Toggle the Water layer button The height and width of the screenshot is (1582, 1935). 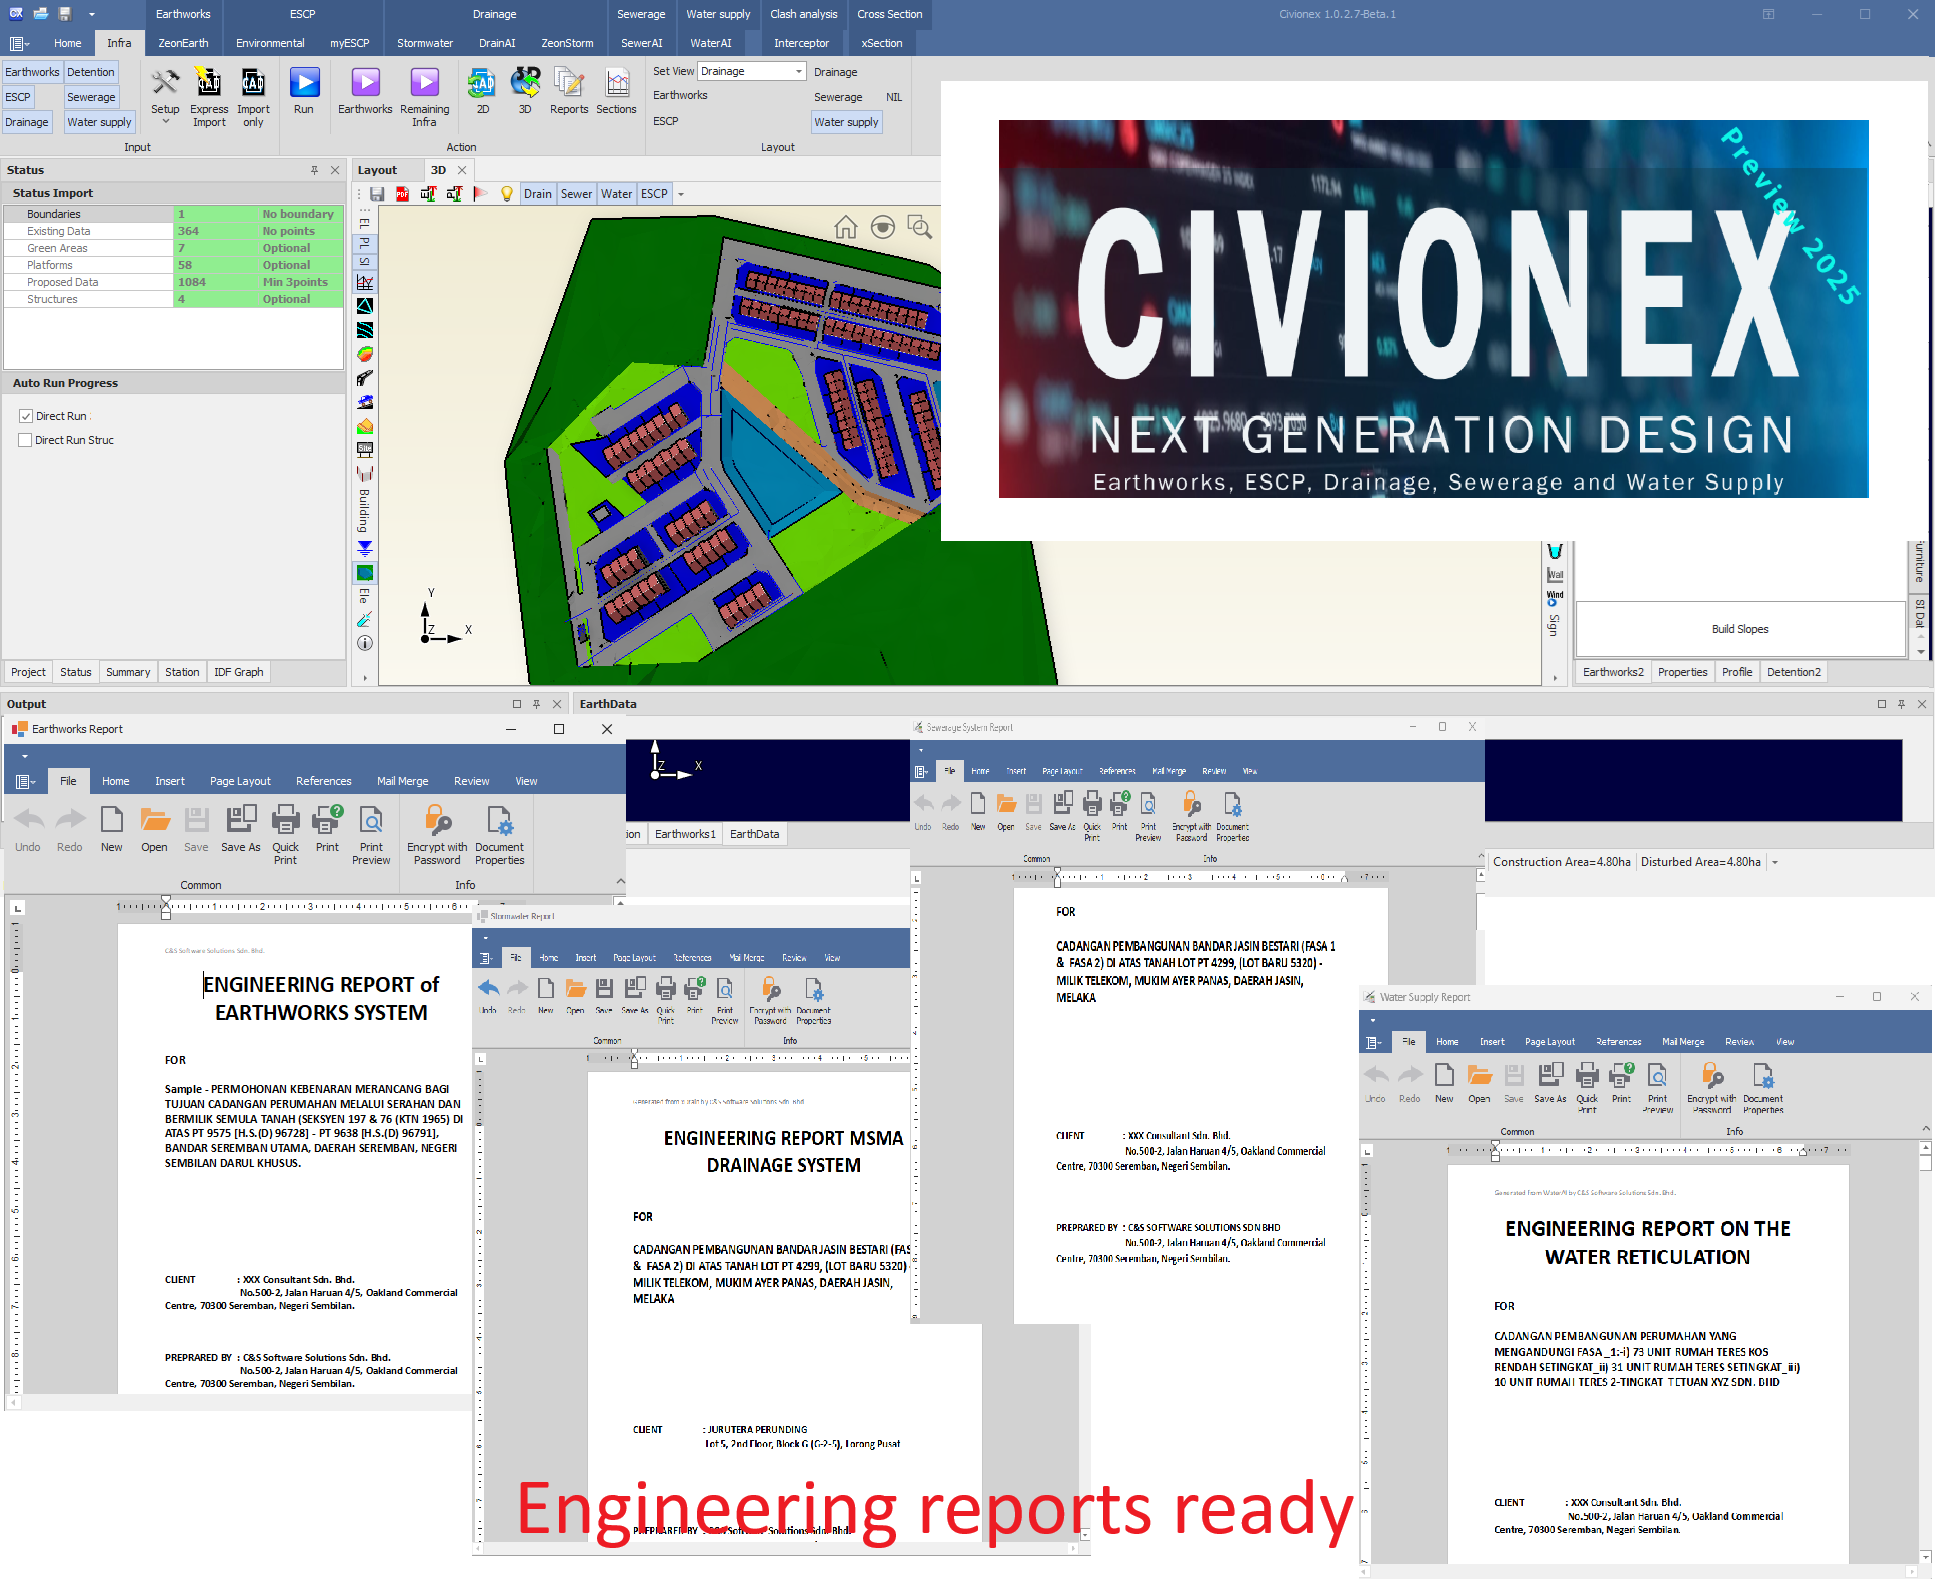pos(616,194)
